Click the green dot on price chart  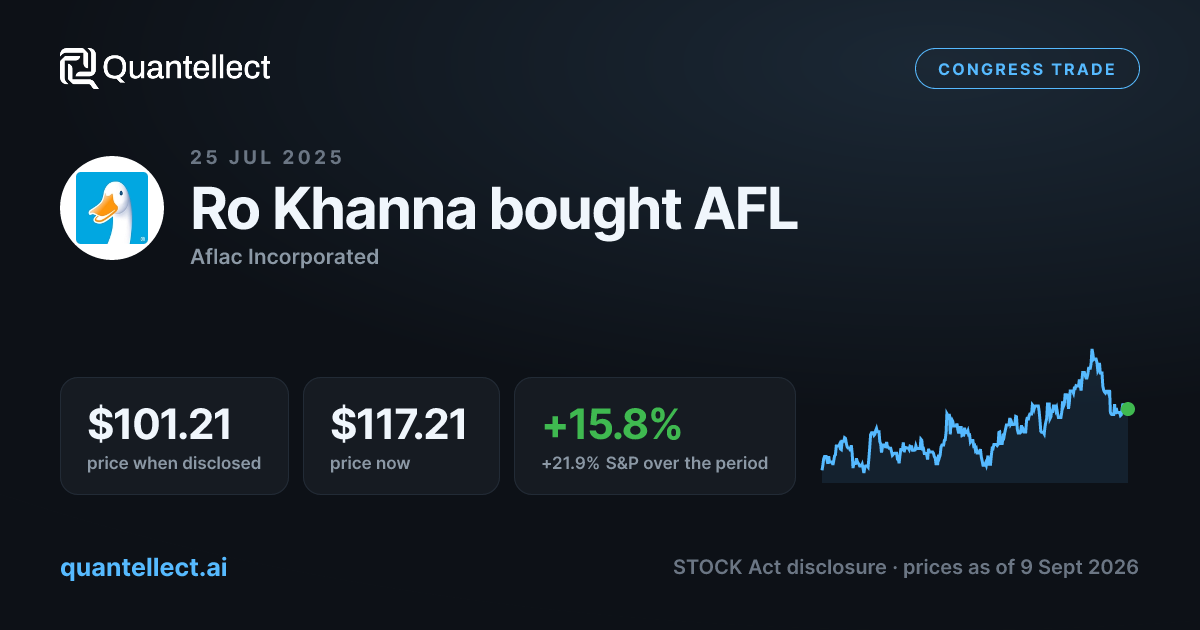1128,409
